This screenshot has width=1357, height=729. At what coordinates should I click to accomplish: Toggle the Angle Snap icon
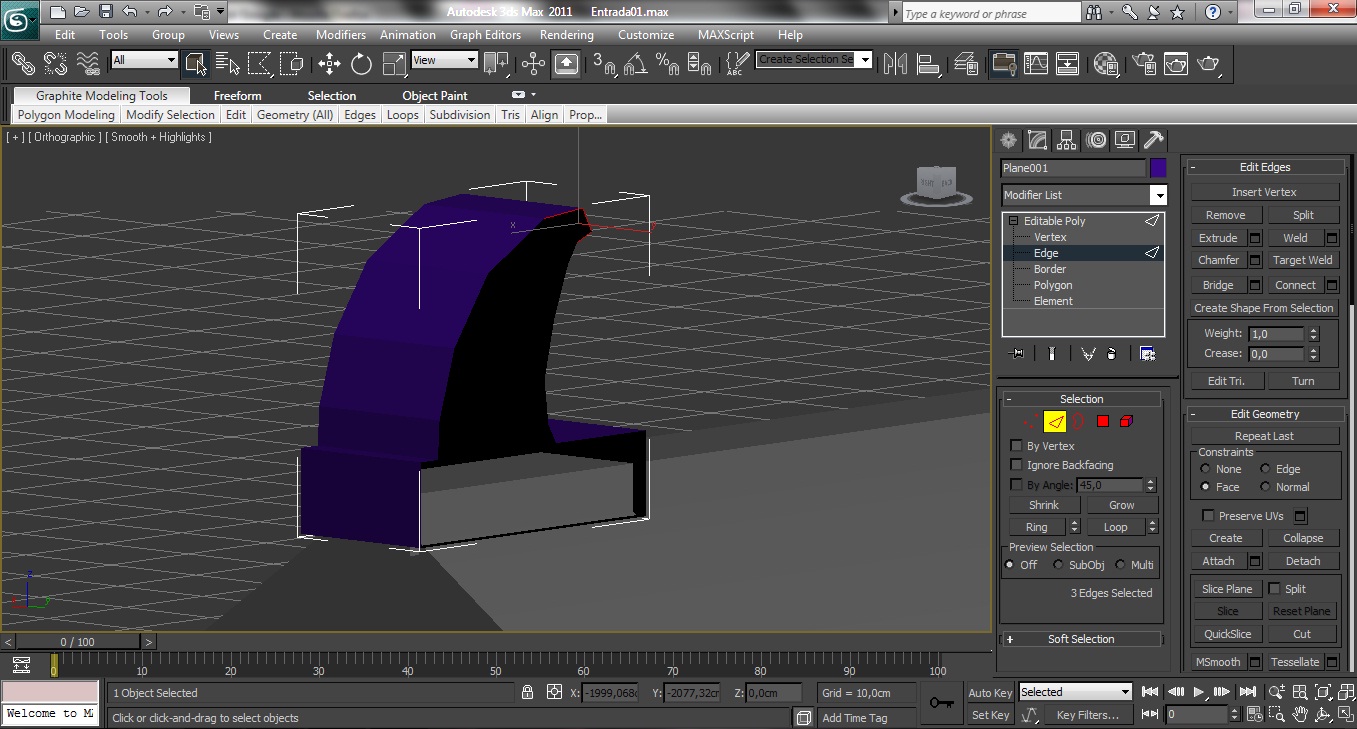click(x=635, y=64)
